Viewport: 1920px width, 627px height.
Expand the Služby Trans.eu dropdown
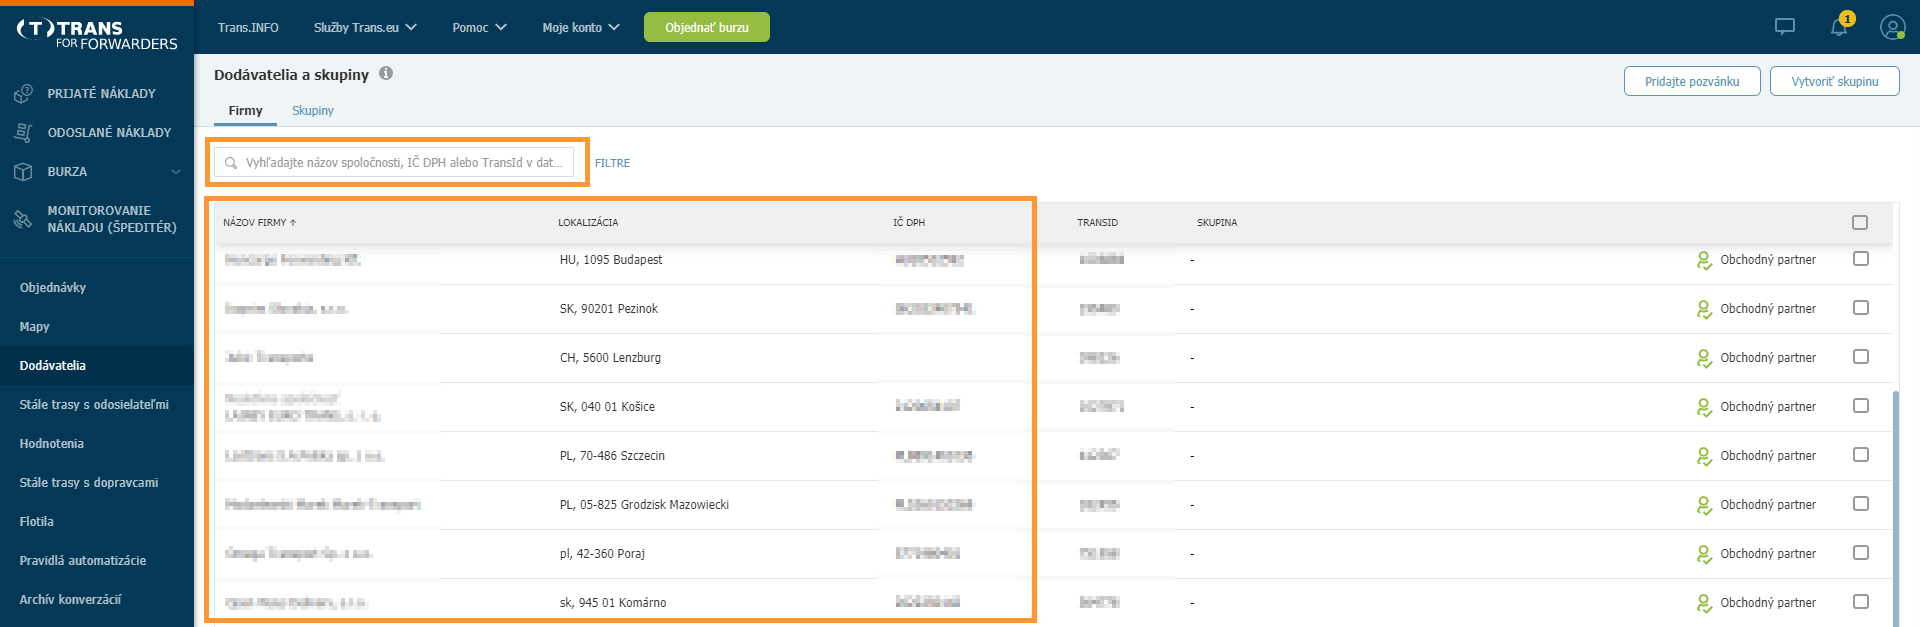(365, 27)
